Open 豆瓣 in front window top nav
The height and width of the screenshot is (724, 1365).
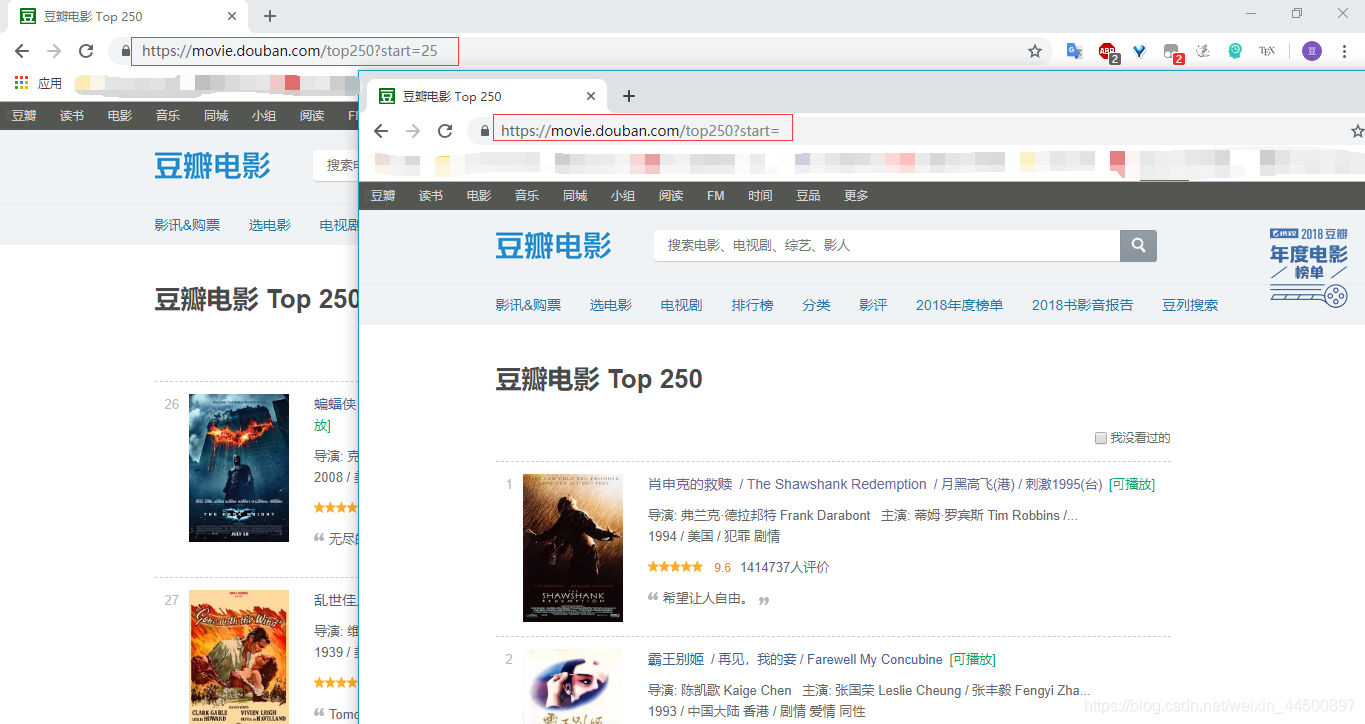click(x=383, y=196)
